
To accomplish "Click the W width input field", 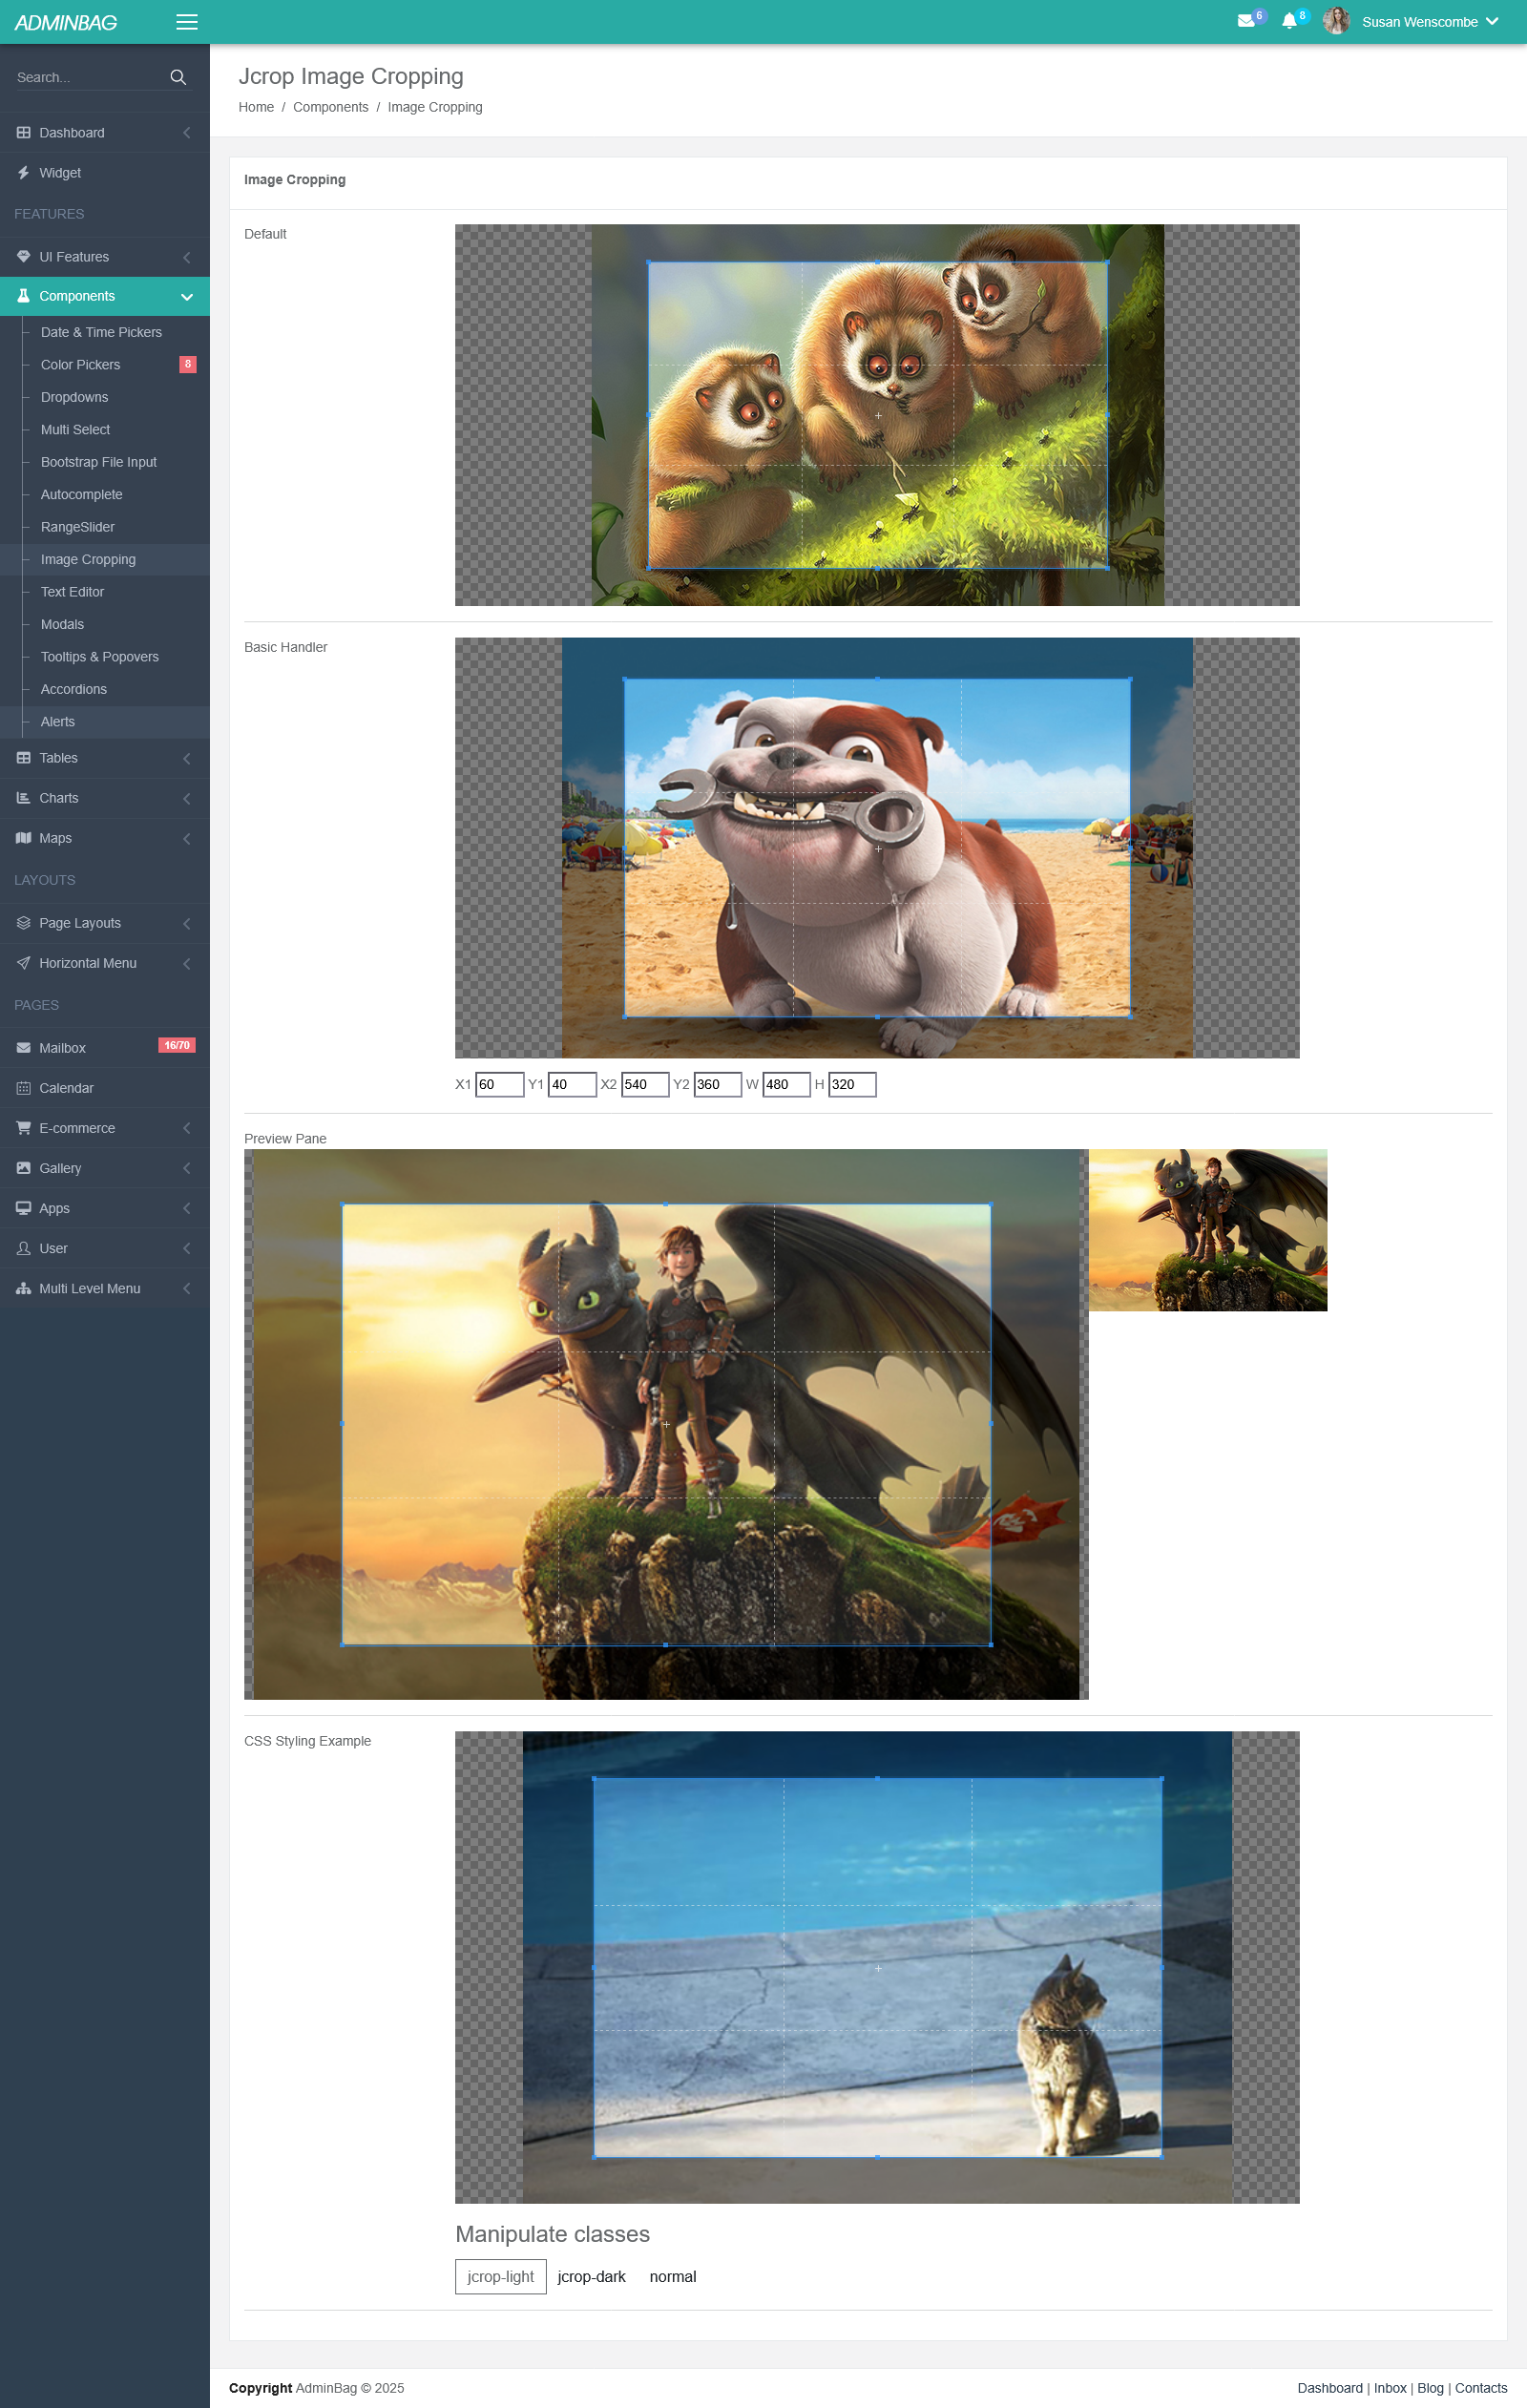I will click(787, 1084).
